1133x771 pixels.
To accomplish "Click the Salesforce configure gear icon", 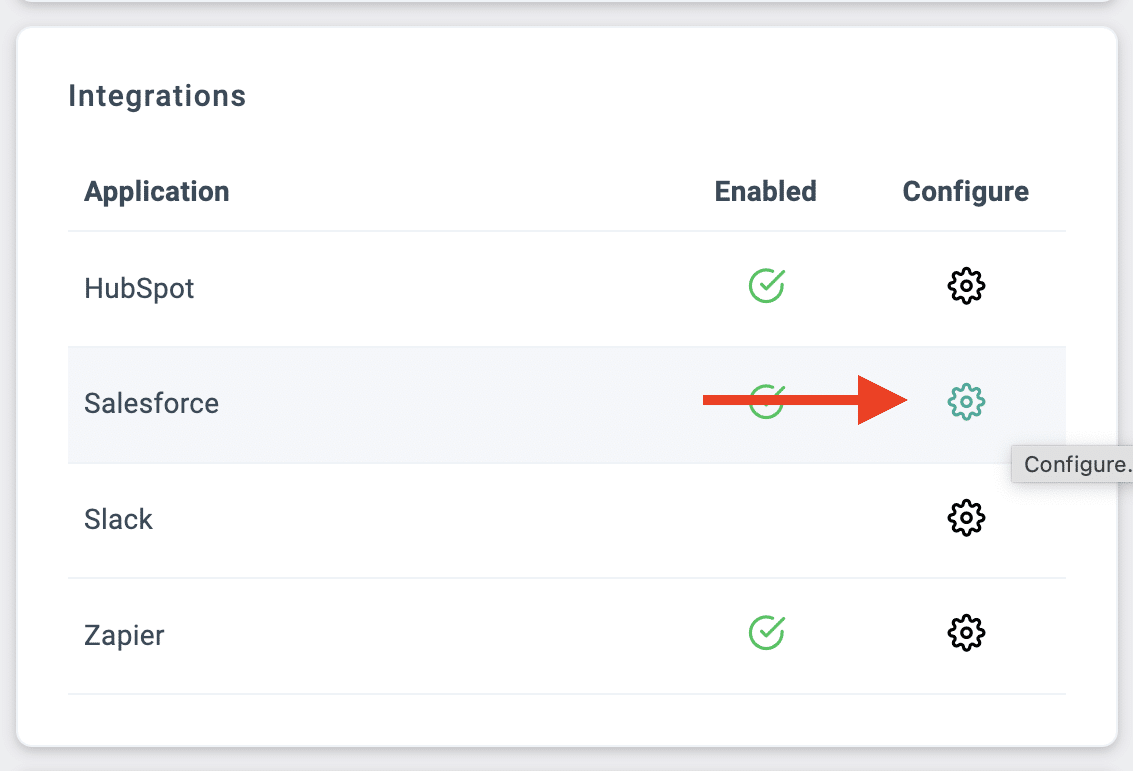I will 966,402.
